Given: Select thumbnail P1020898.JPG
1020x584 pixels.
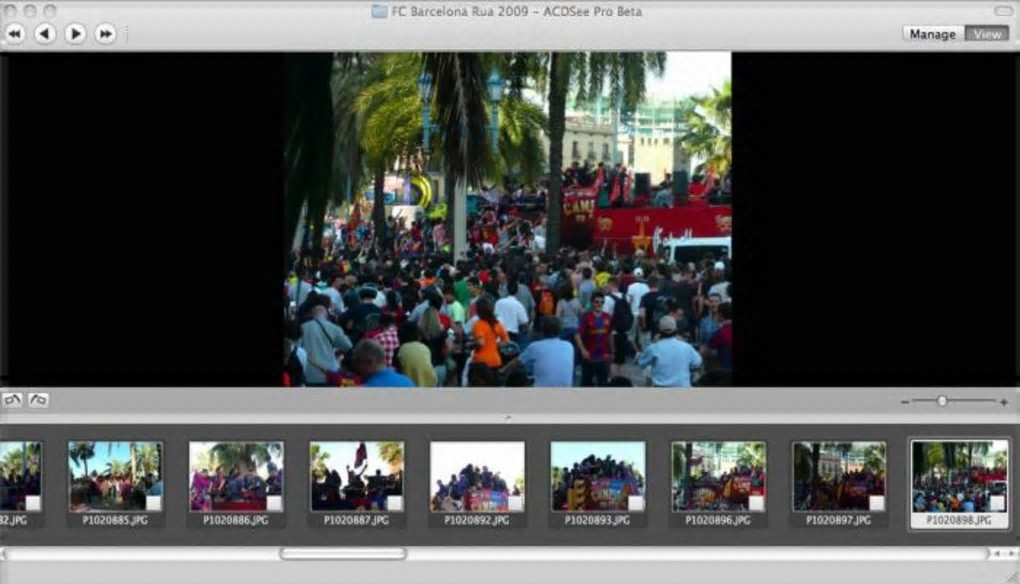Looking at the screenshot, I should pyautogui.click(x=960, y=476).
